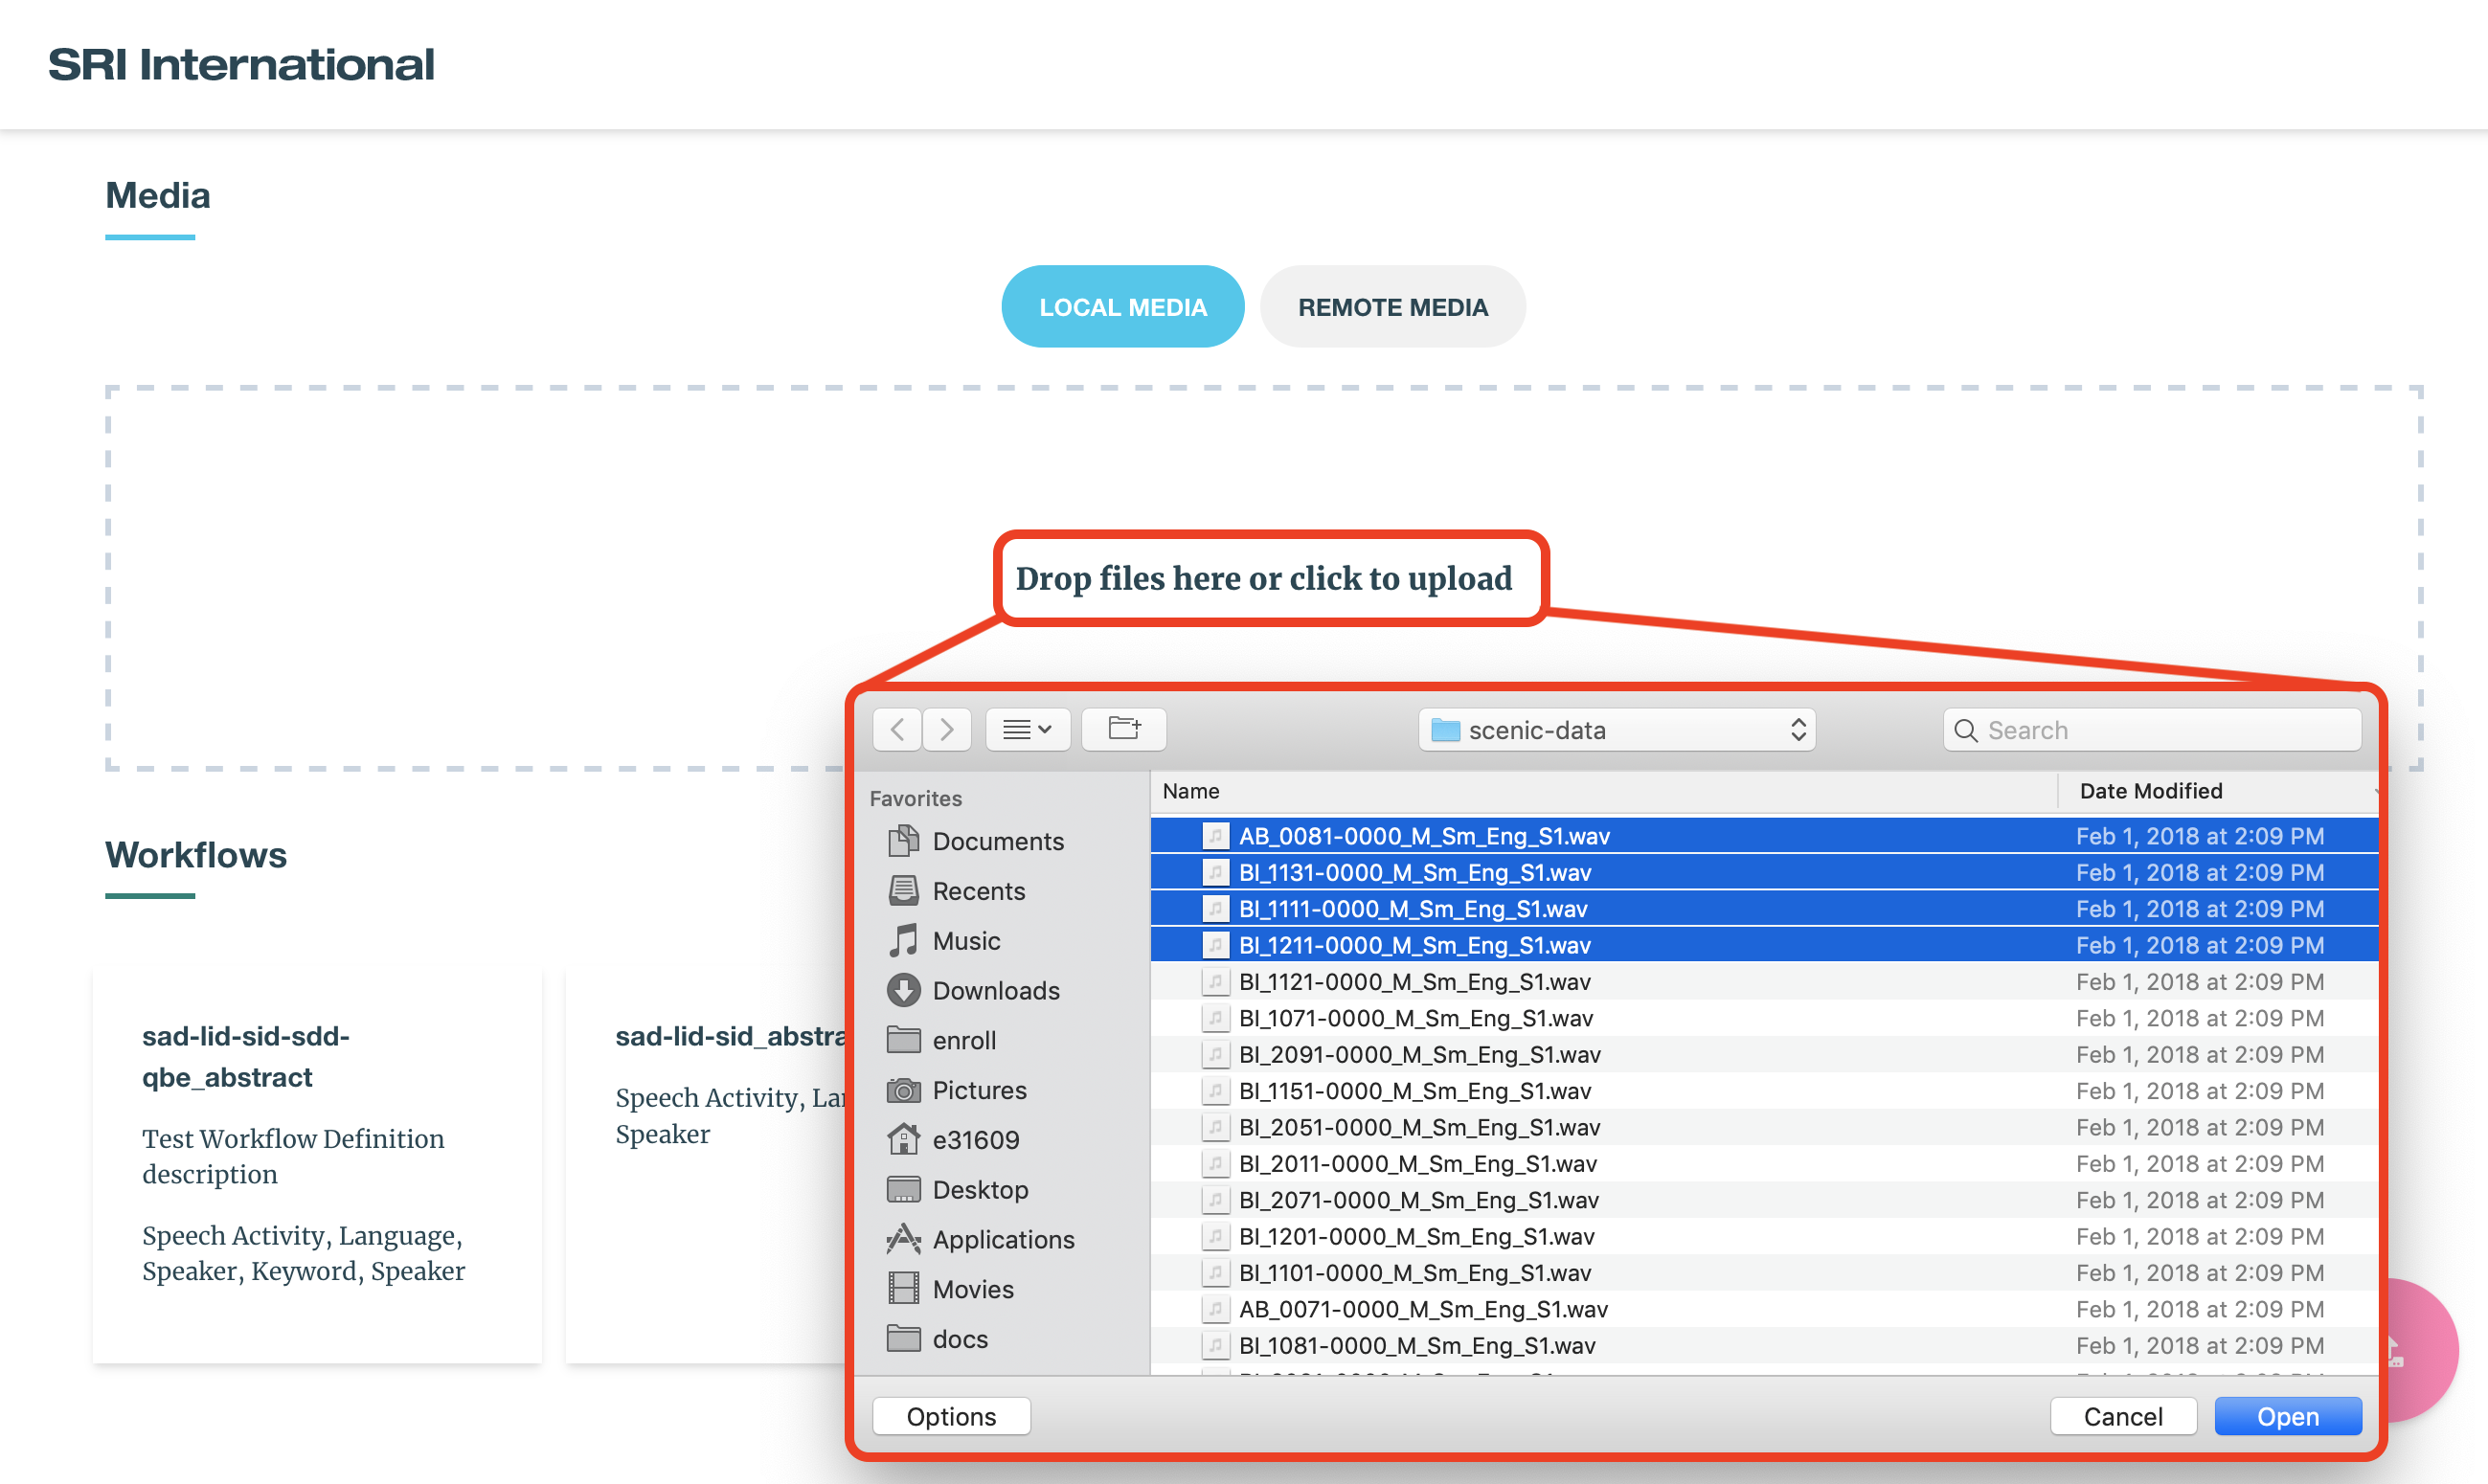Click the Options button
The width and height of the screenshot is (2488, 1484).
(x=950, y=1416)
